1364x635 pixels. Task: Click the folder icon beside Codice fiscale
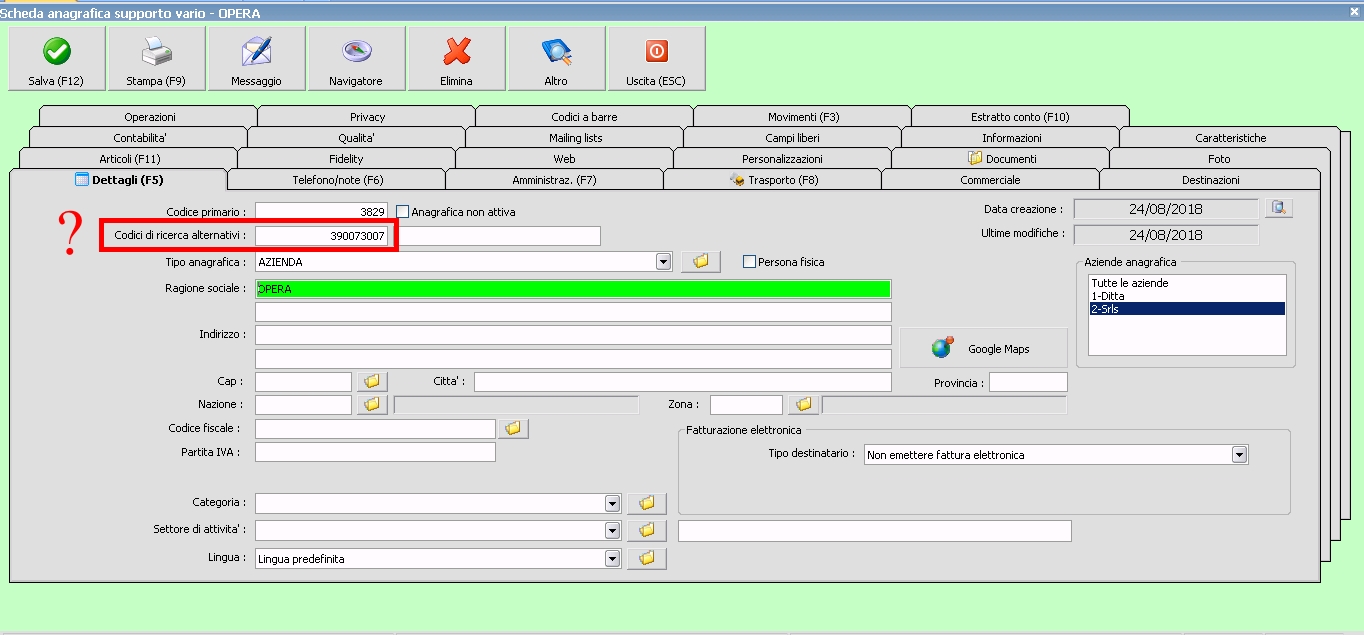pos(514,428)
